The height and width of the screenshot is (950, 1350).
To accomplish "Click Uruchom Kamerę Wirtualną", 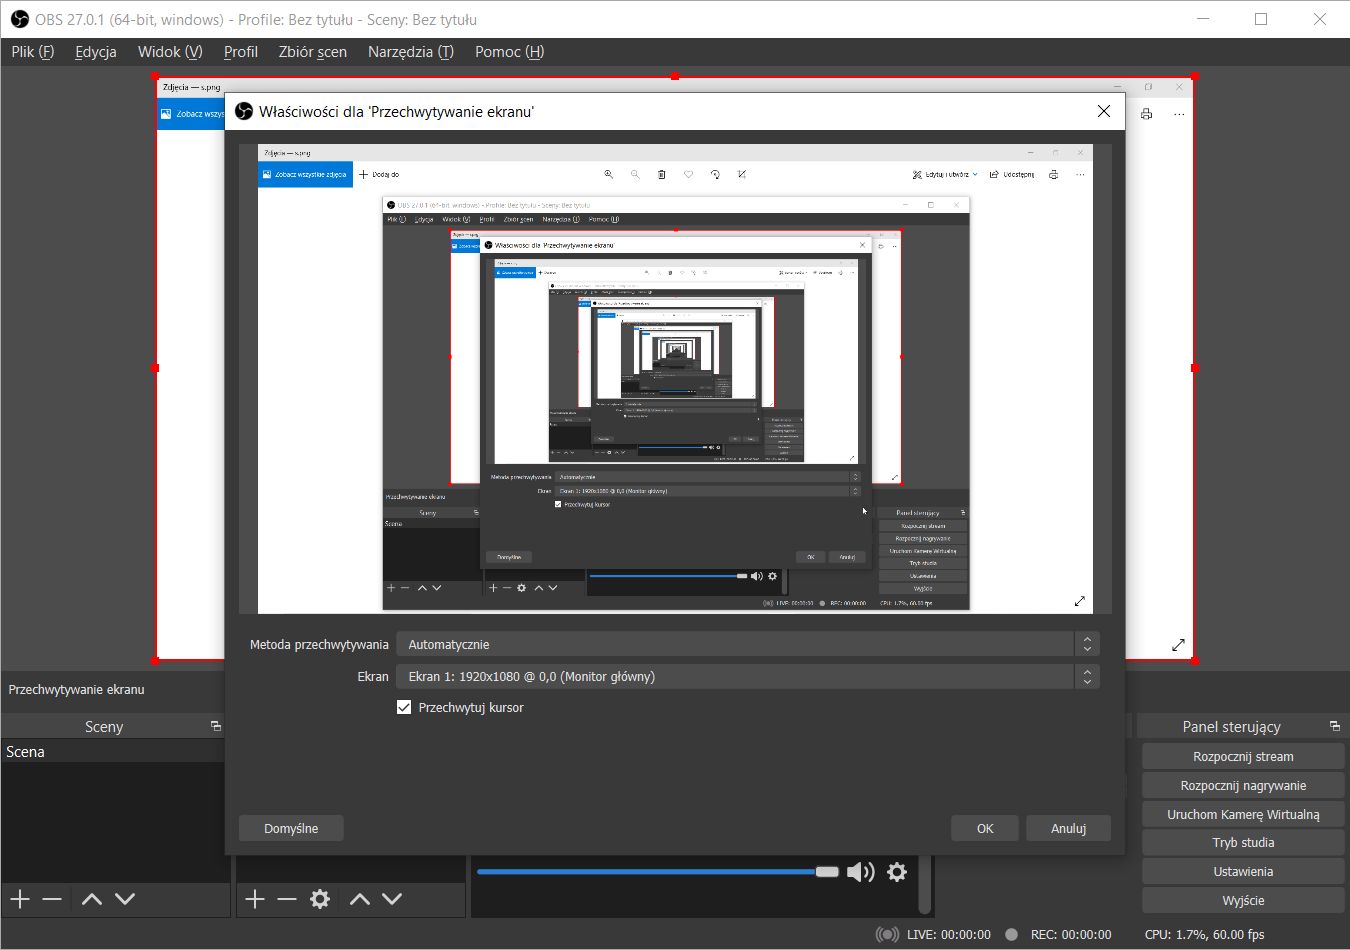I will [1243, 814].
